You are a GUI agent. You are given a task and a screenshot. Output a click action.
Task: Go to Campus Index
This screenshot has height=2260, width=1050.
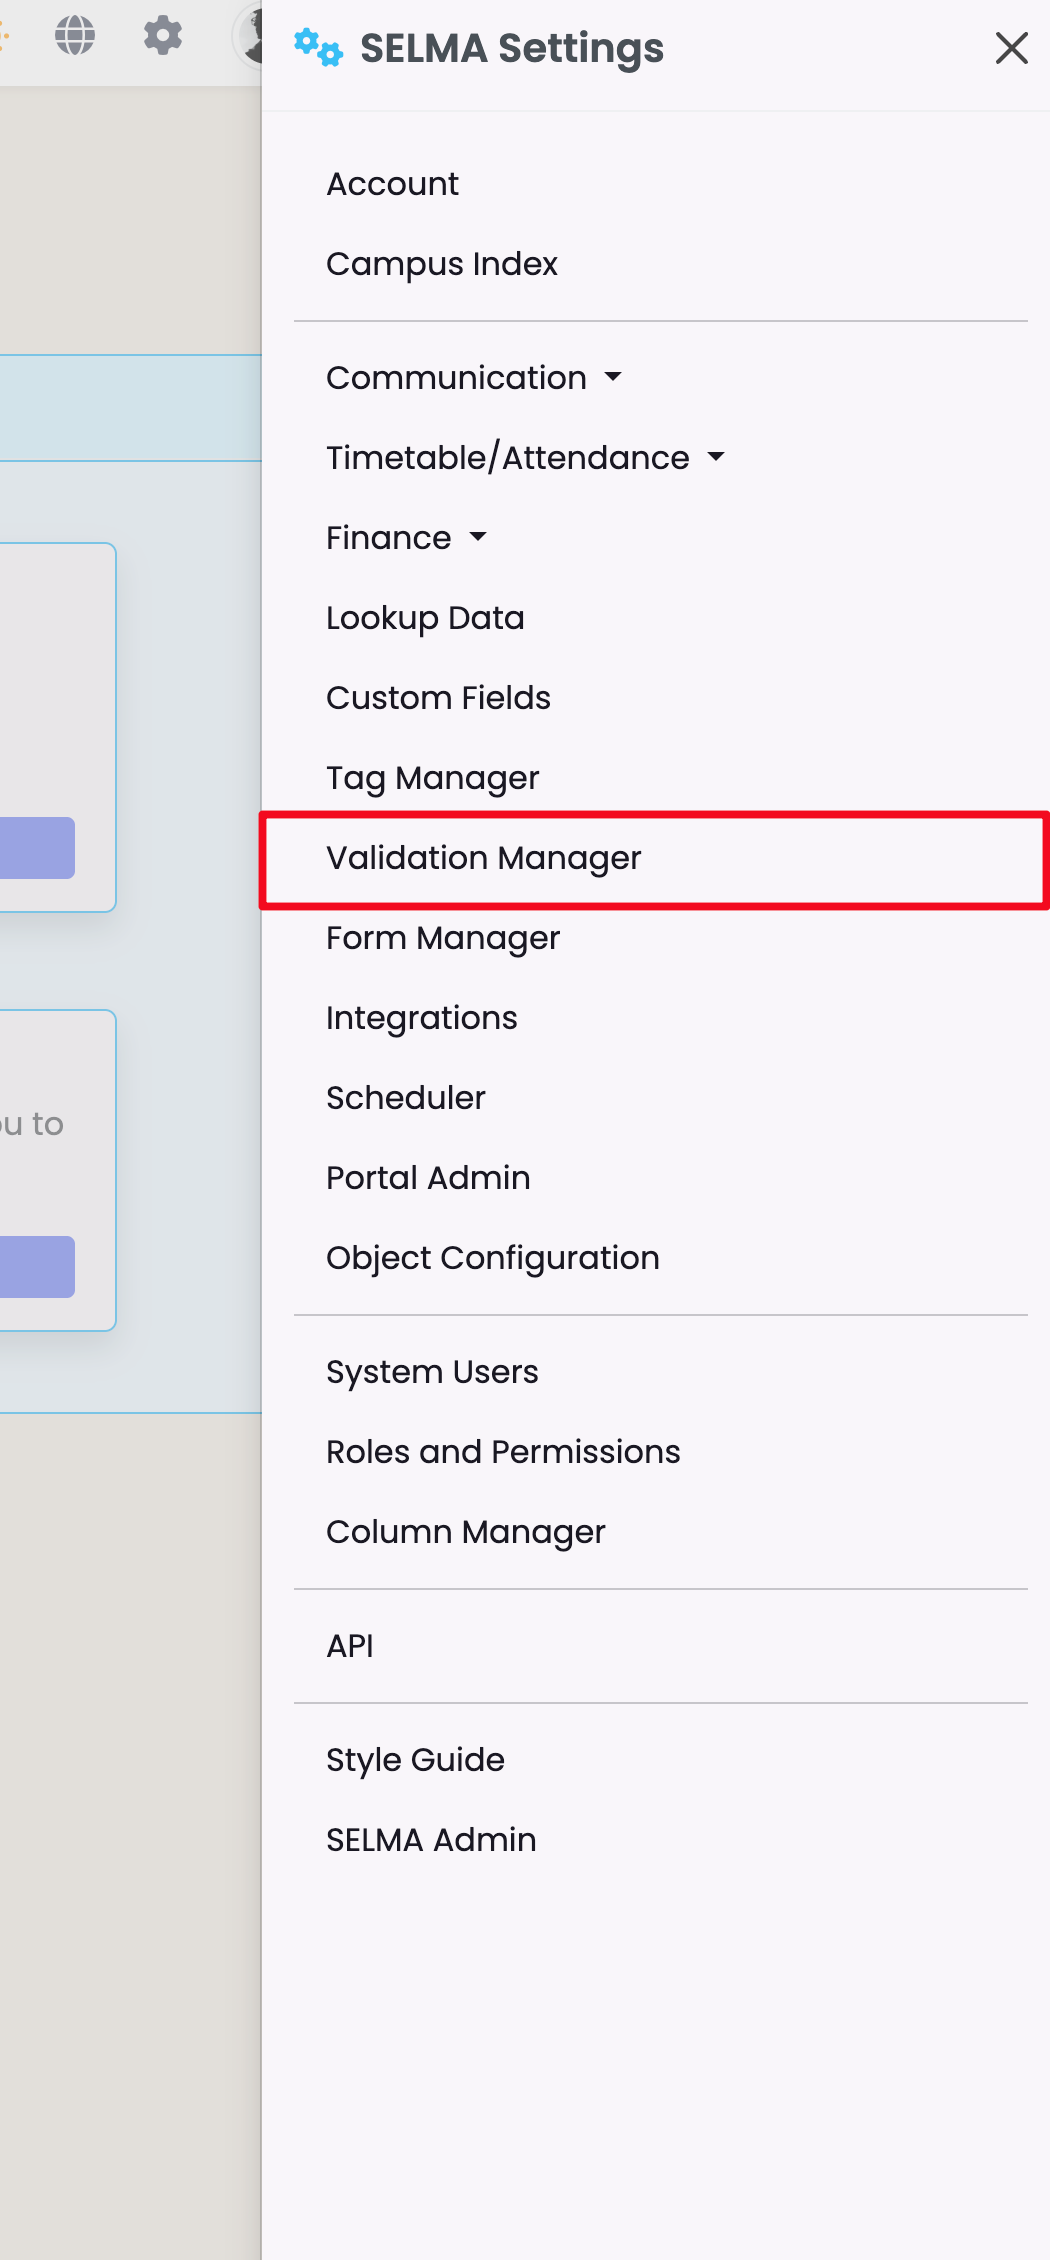(441, 264)
